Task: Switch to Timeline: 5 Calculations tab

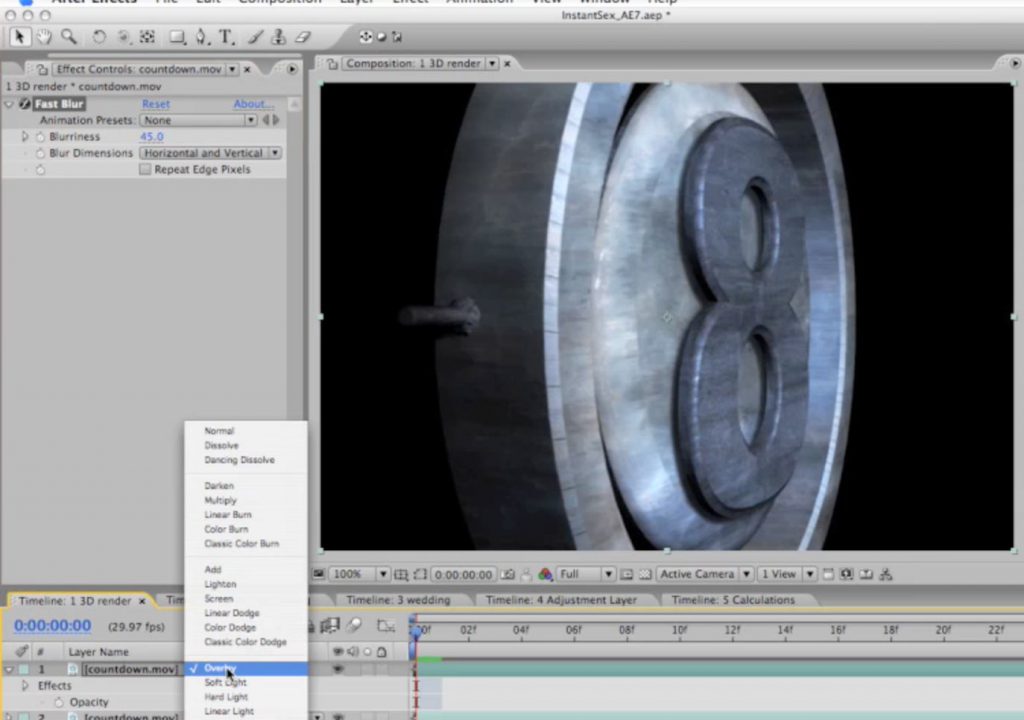Action: (733, 600)
